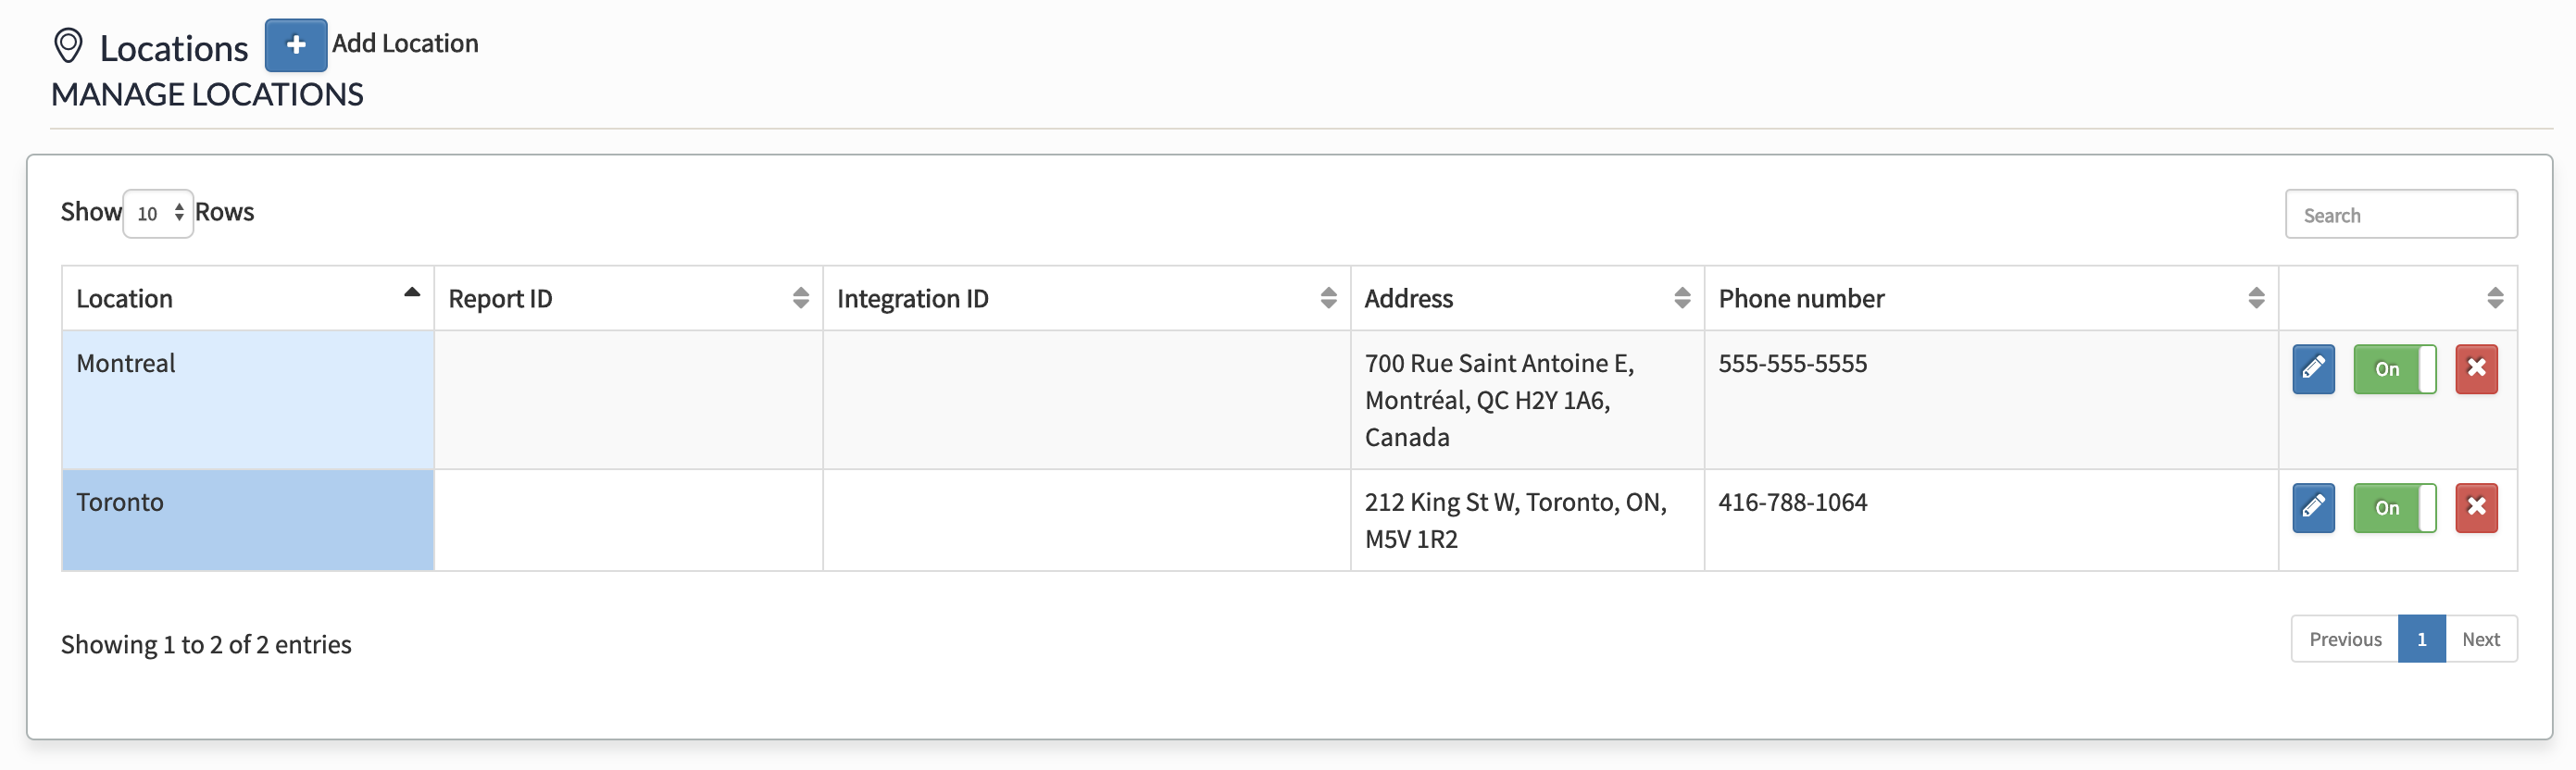This screenshot has height=770, width=2576.
Task: Click the Add Location plus icon
Action: 295,44
